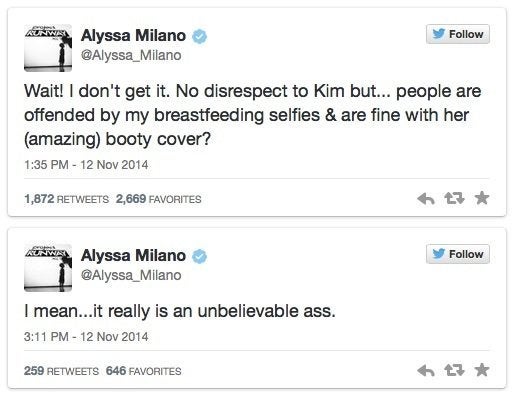The width and height of the screenshot is (516, 395).
Task: Follow Alyssa Milano from the second tweet
Action: coord(458,254)
